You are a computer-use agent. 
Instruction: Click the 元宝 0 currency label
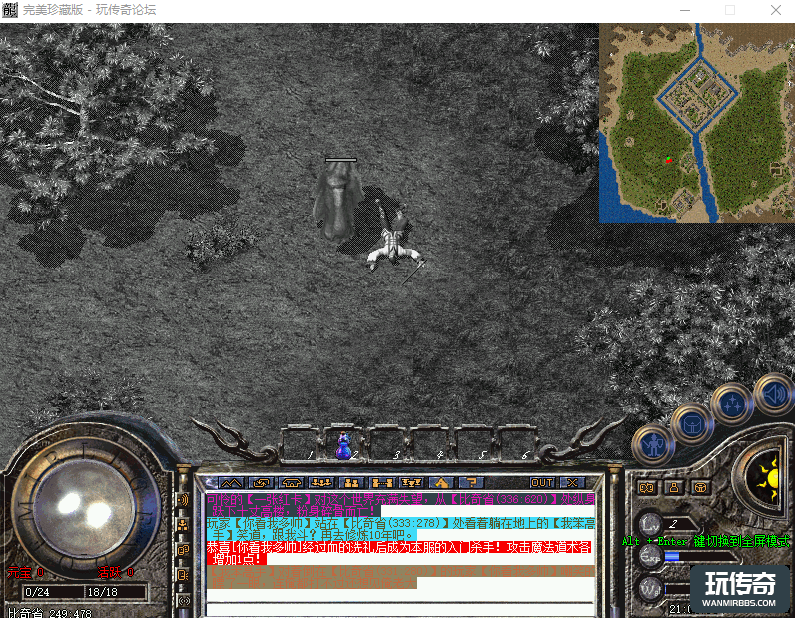coord(25,572)
